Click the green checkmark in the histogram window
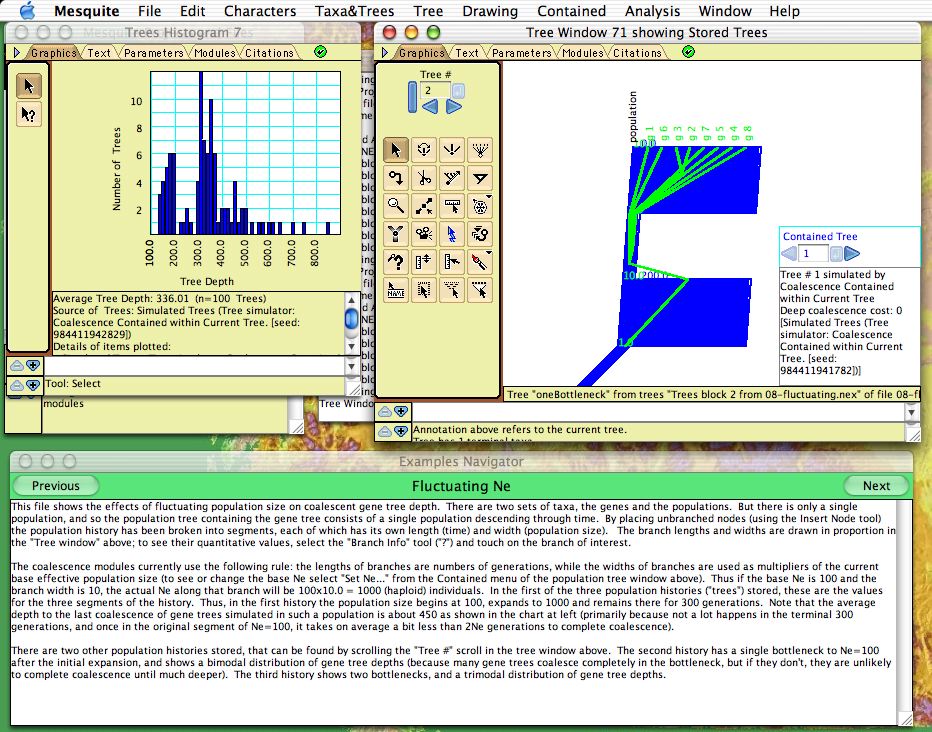 [320, 52]
